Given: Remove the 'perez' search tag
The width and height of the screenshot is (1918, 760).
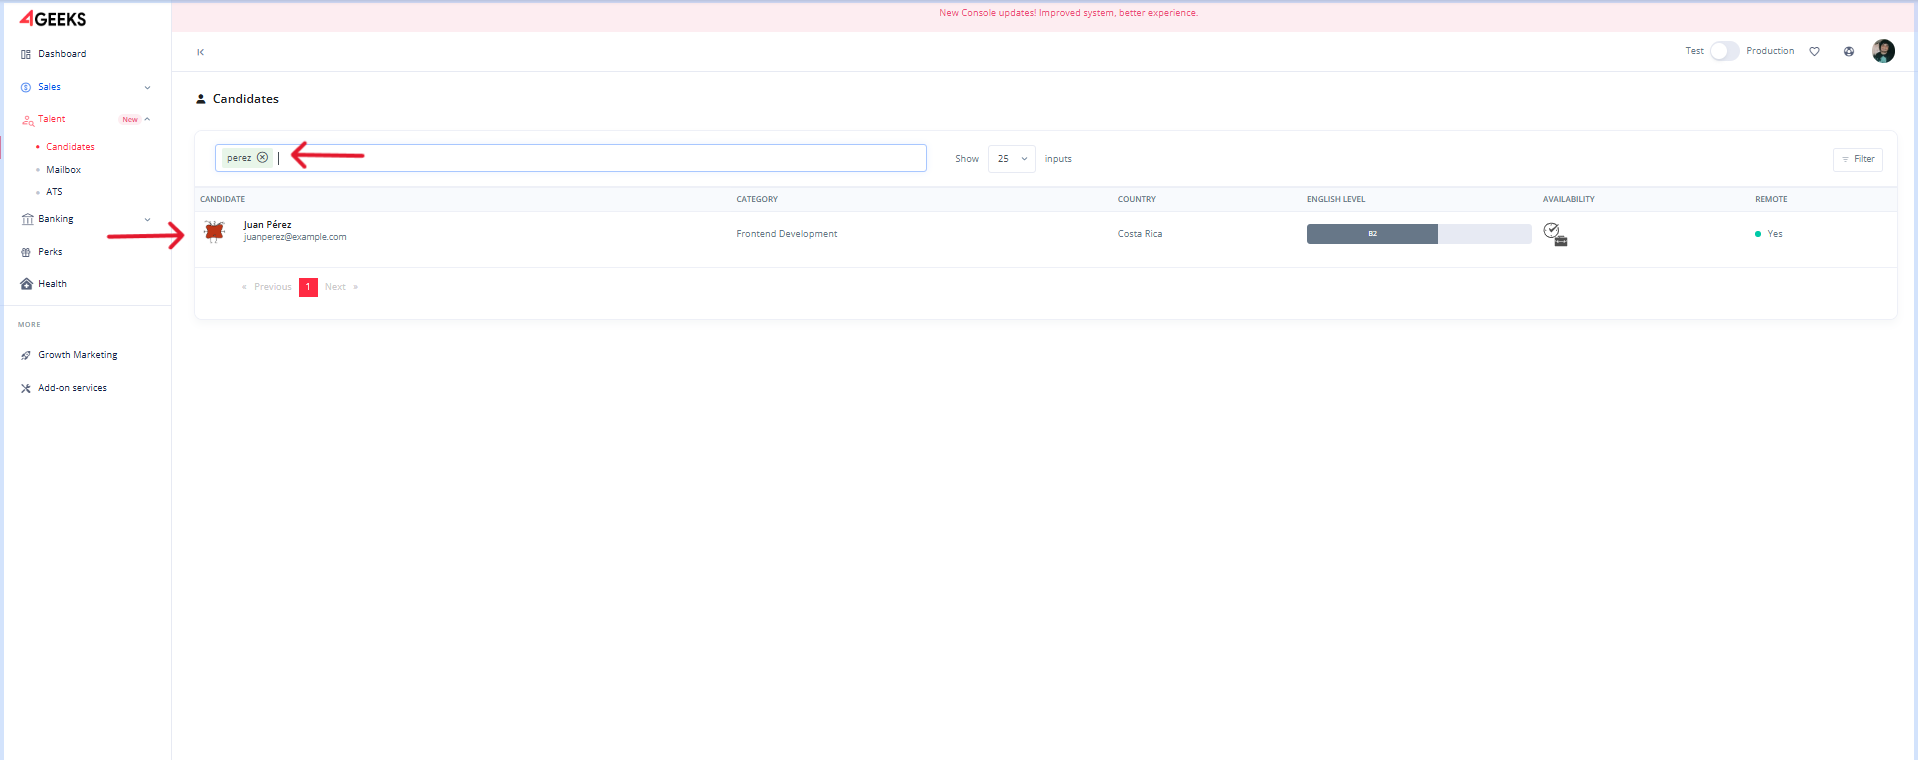Looking at the screenshot, I should point(262,158).
